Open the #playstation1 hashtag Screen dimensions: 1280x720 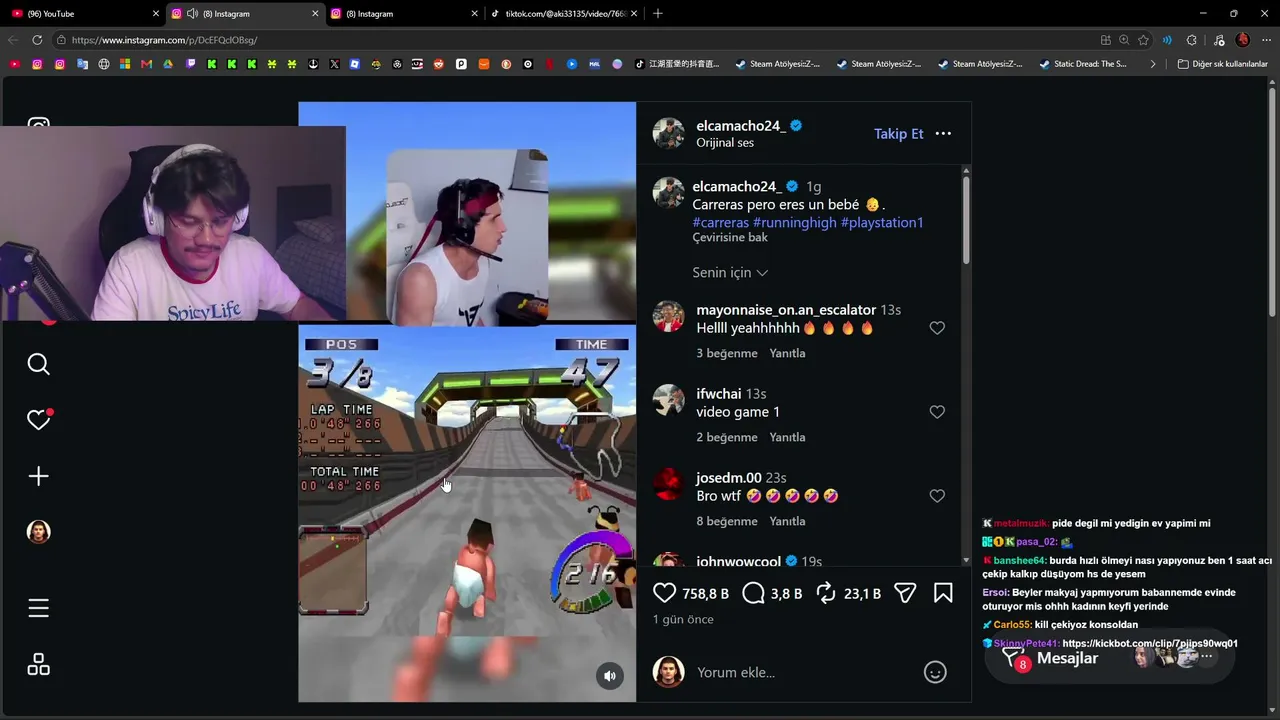[x=882, y=222]
